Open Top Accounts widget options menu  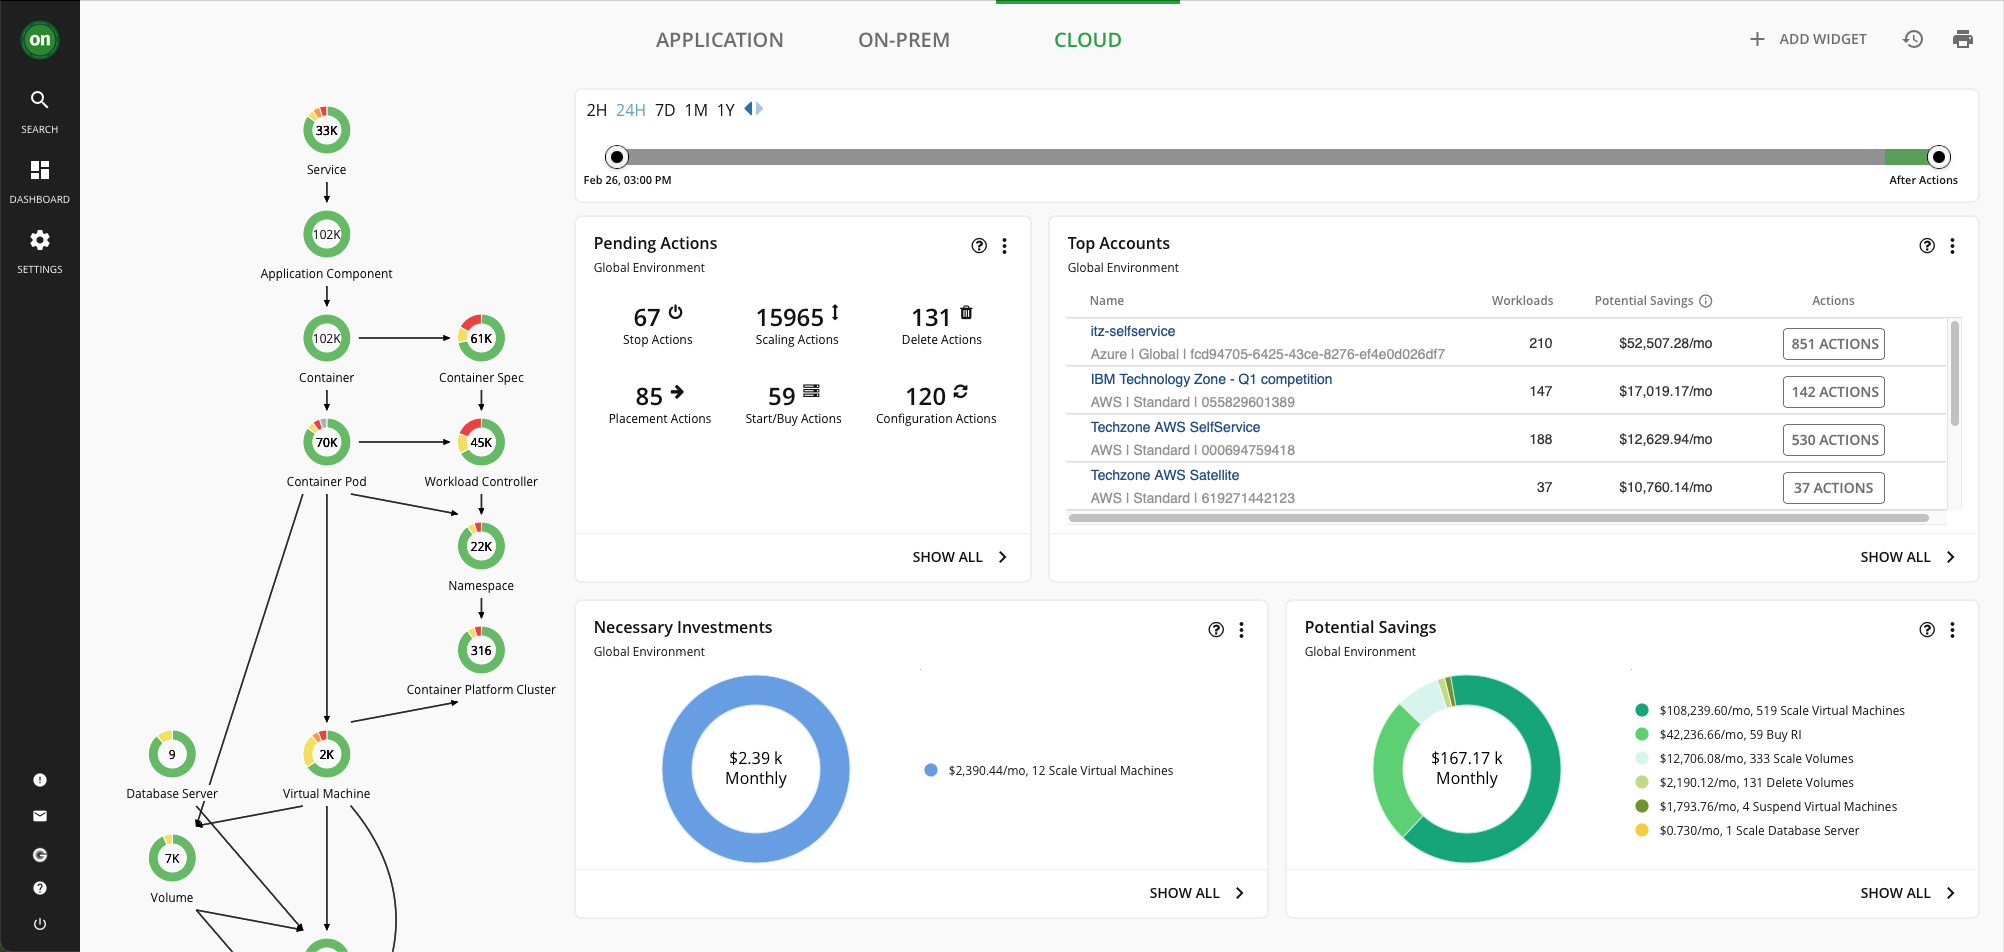[1952, 246]
